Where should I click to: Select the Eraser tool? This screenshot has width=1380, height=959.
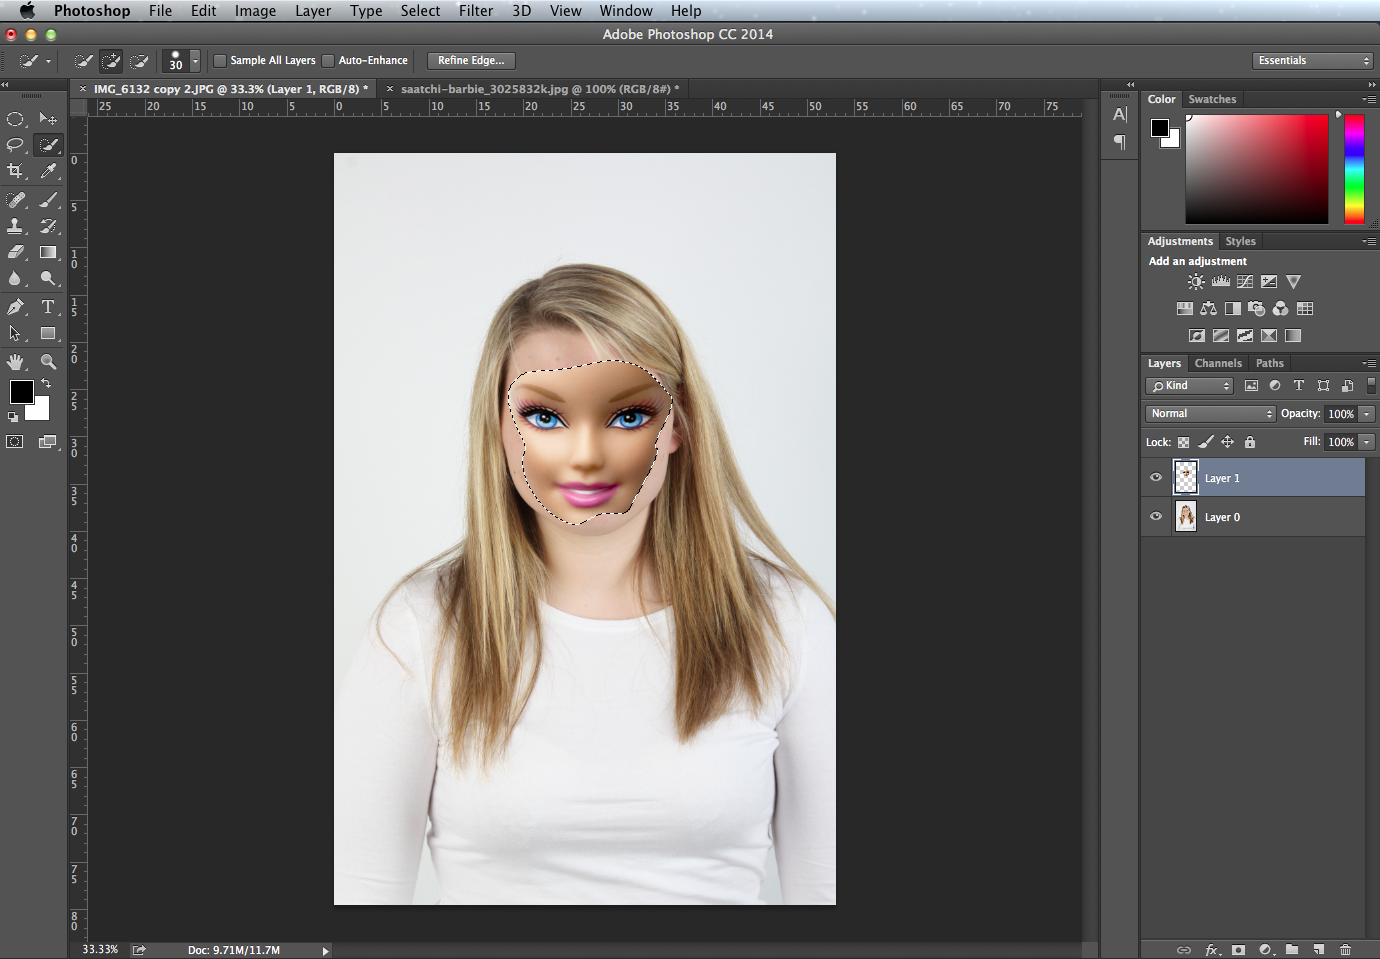click(x=15, y=253)
